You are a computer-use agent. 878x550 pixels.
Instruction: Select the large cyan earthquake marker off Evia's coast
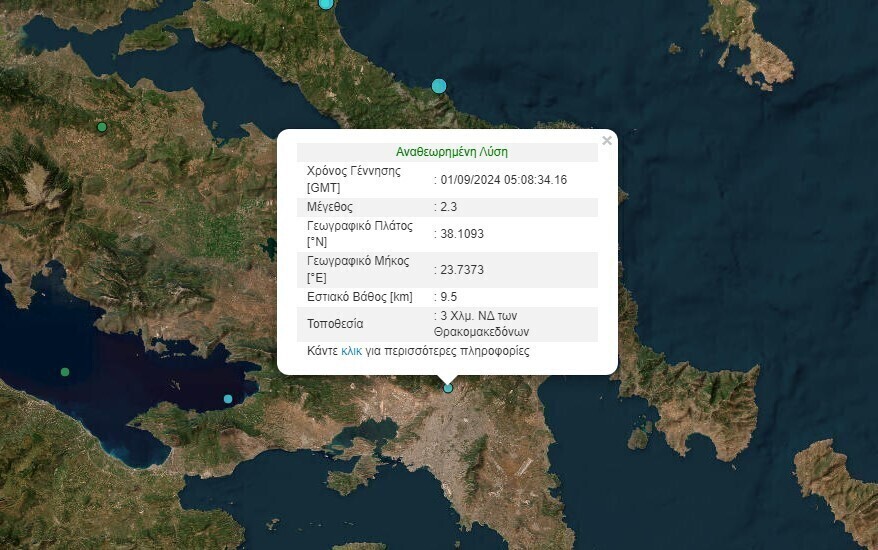tap(438, 86)
